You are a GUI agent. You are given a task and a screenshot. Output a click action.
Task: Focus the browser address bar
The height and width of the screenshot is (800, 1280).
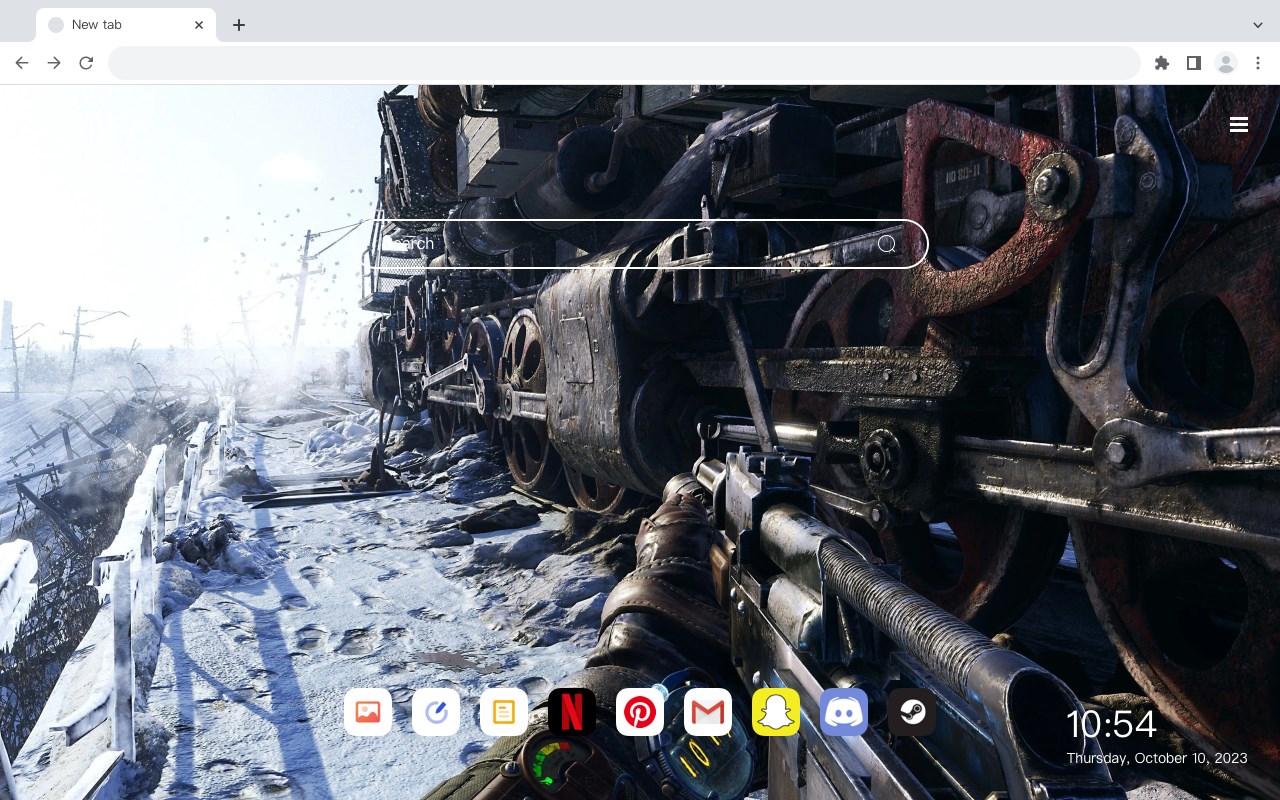tap(624, 63)
